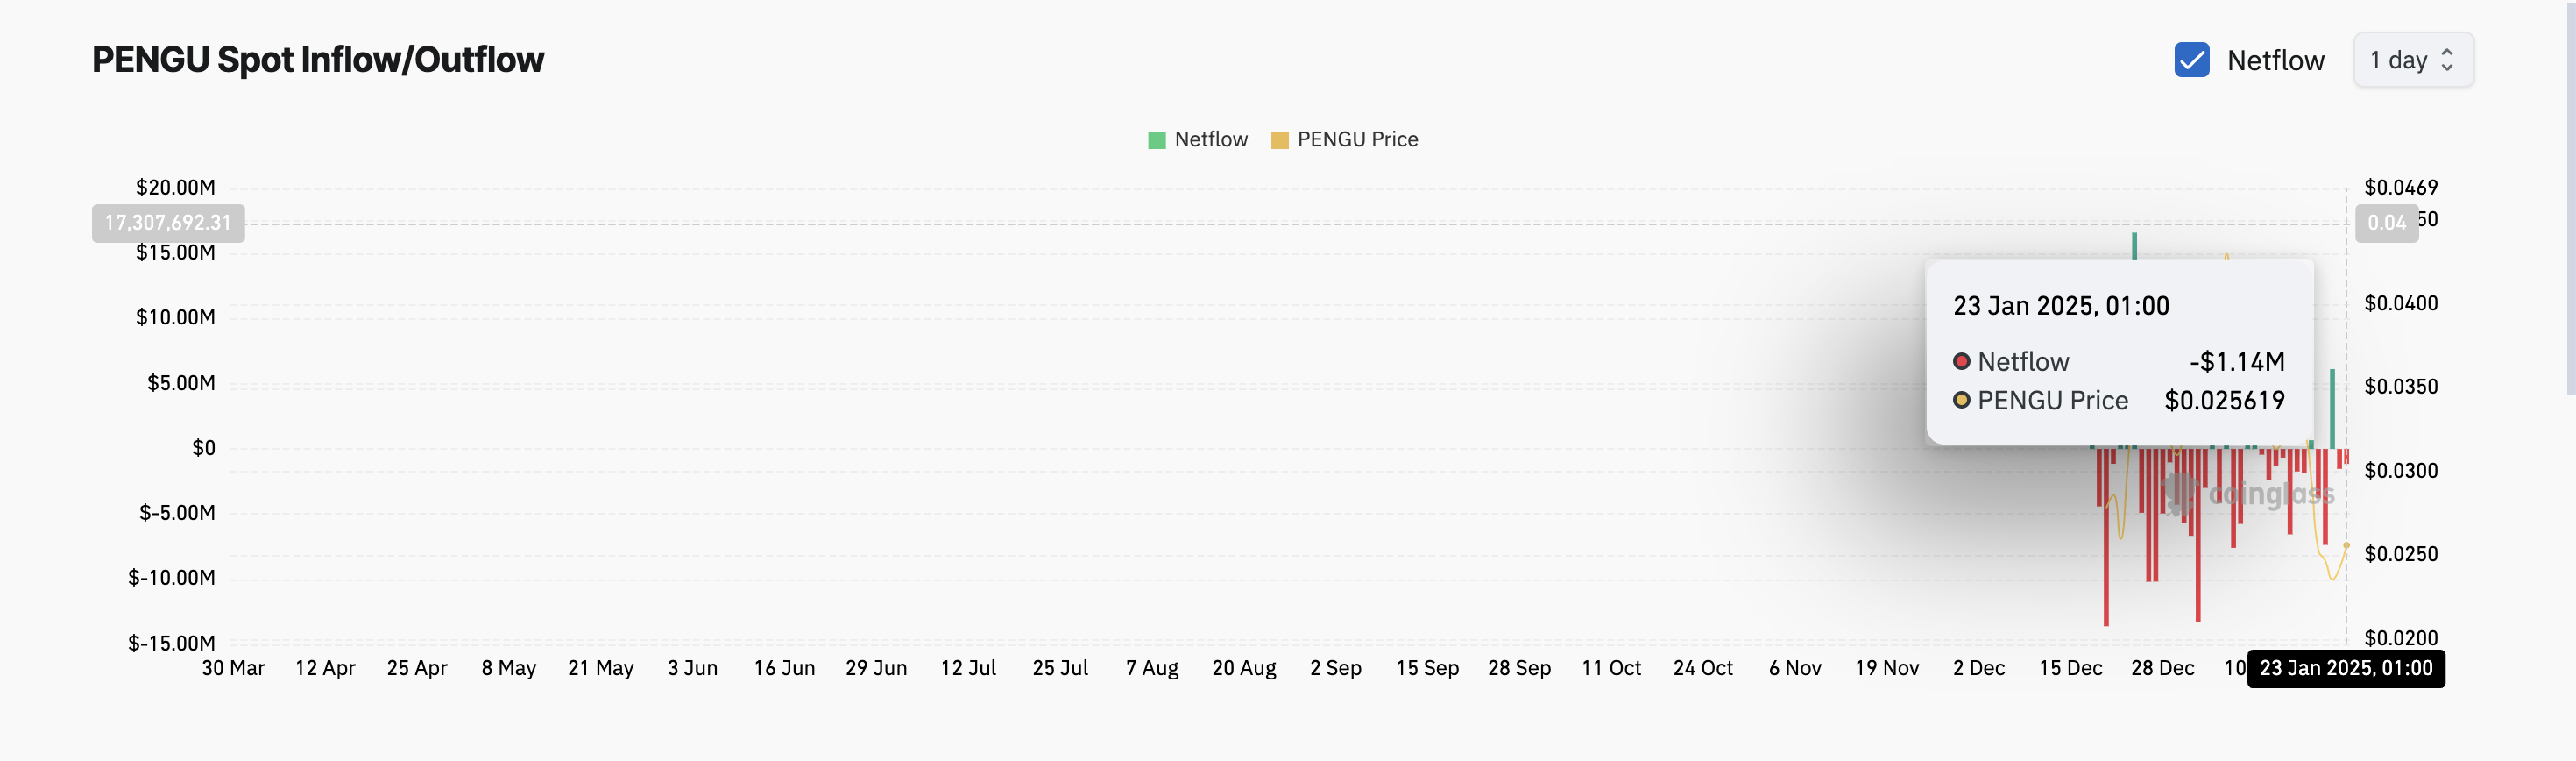Click the 17,307,692.31 crosshair value label
This screenshot has width=2576, height=761.
pyautogui.click(x=168, y=223)
